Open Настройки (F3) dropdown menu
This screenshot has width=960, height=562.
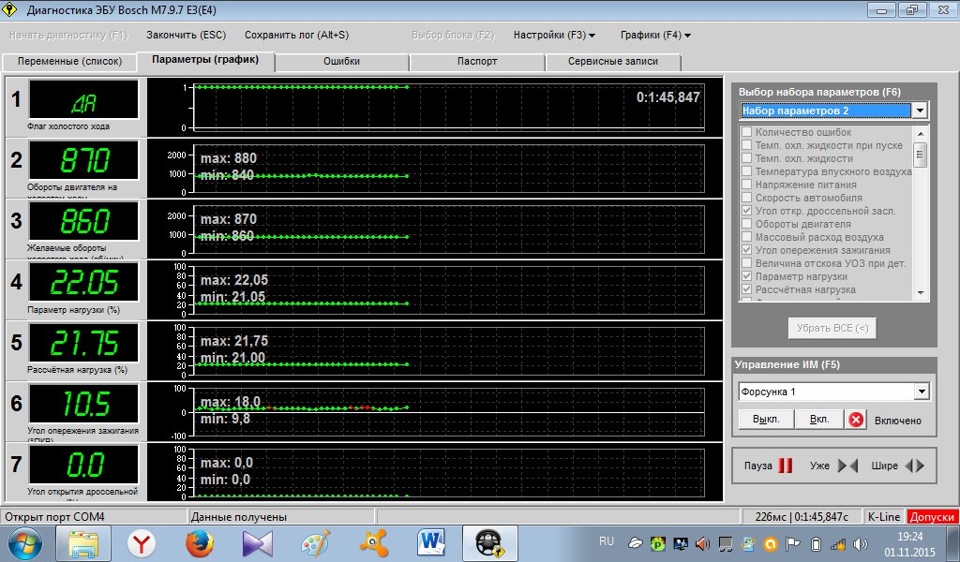[554, 35]
